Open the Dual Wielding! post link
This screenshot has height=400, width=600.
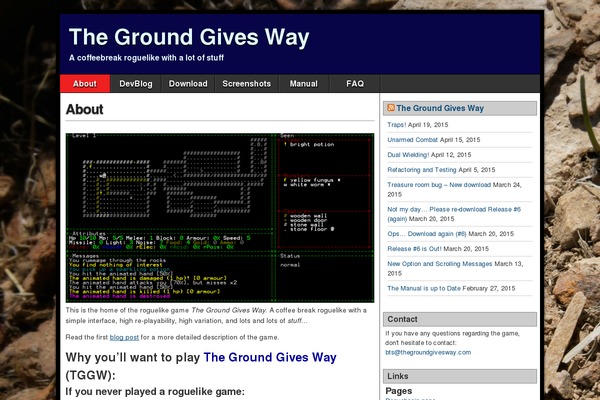tap(408, 155)
